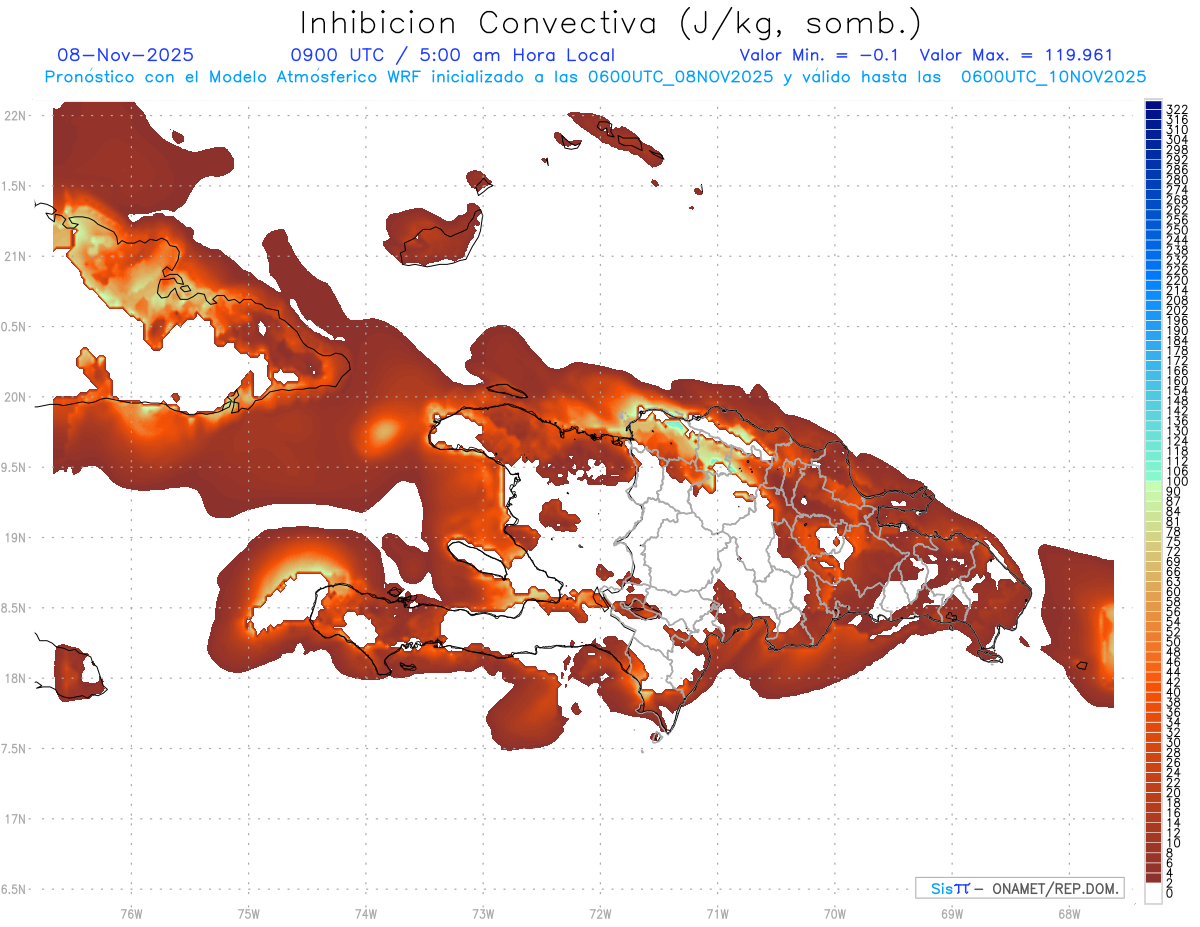Click the truncated '6.5N' latitude label

pyautogui.click(x=13, y=889)
